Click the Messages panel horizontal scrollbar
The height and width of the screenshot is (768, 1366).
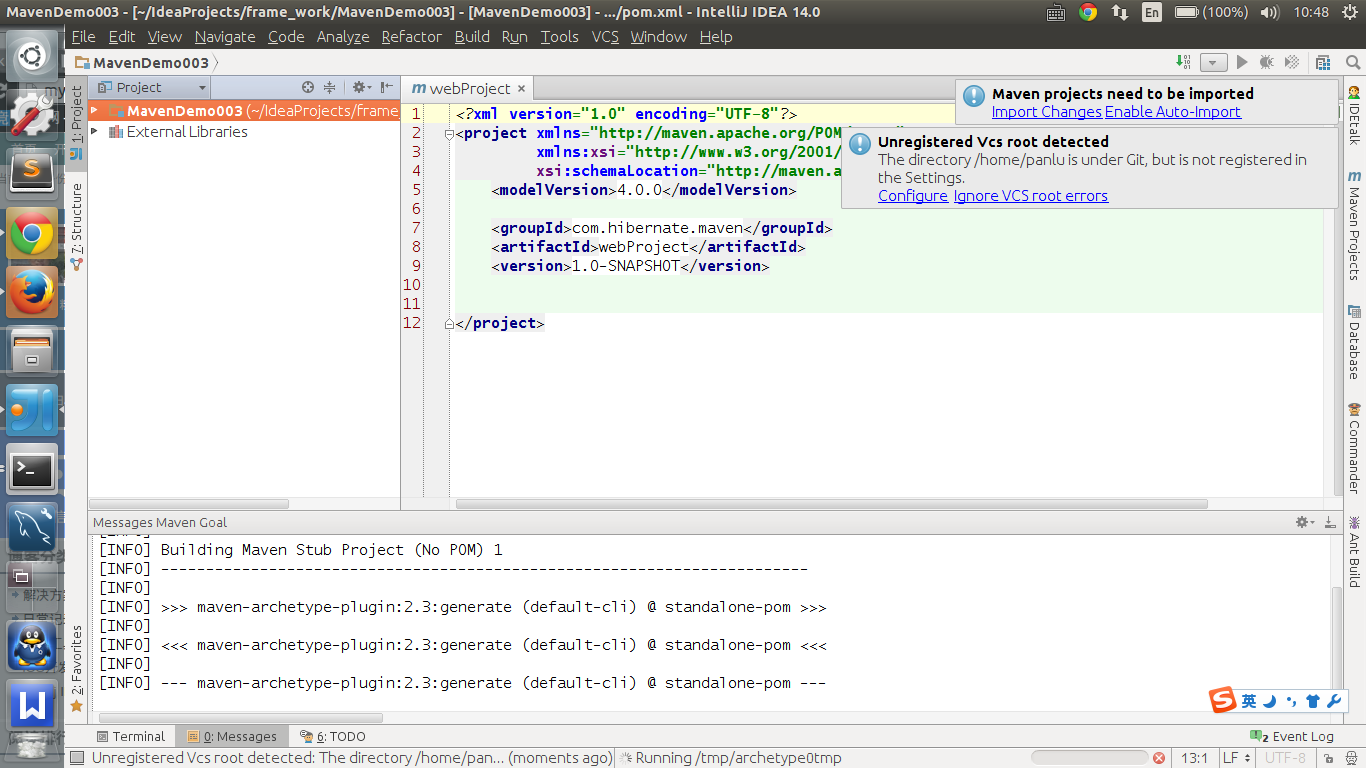[x=240, y=717]
